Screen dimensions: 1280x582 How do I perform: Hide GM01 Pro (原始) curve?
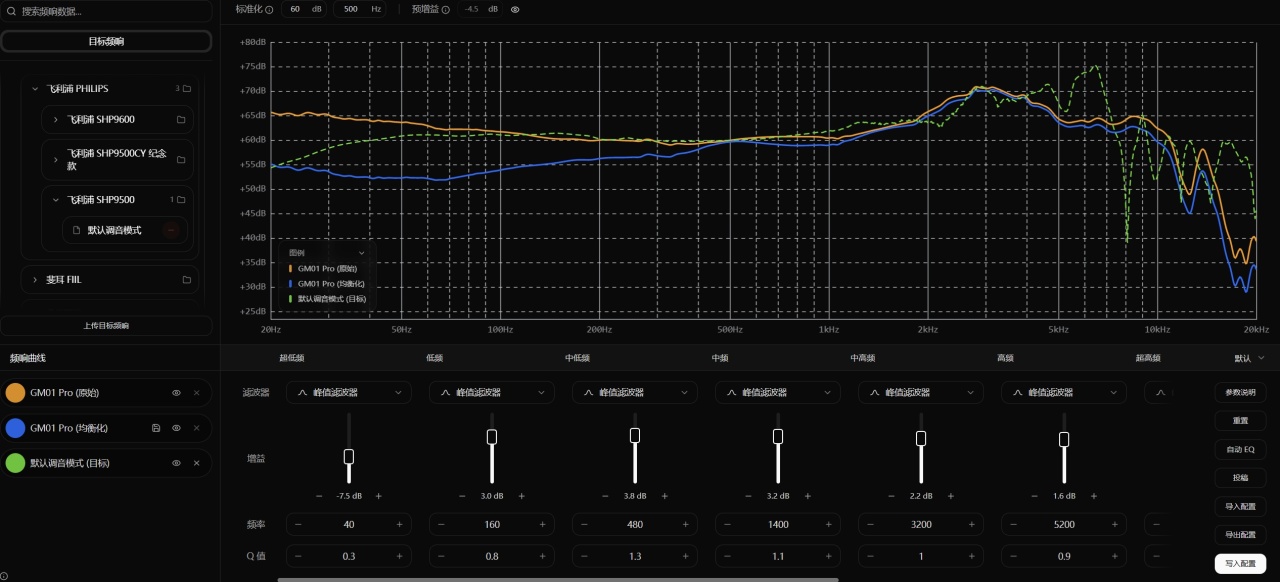176,393
